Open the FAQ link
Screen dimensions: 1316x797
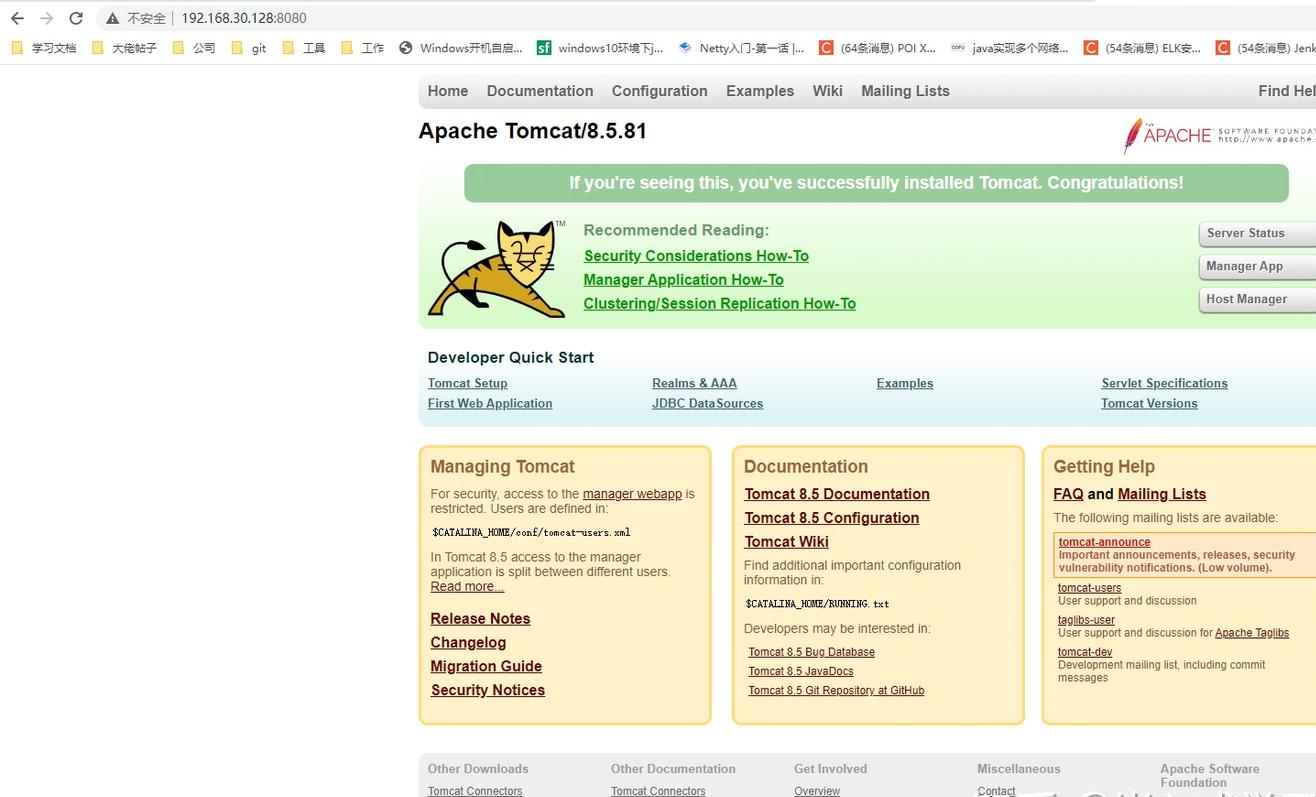[1069, 494]
